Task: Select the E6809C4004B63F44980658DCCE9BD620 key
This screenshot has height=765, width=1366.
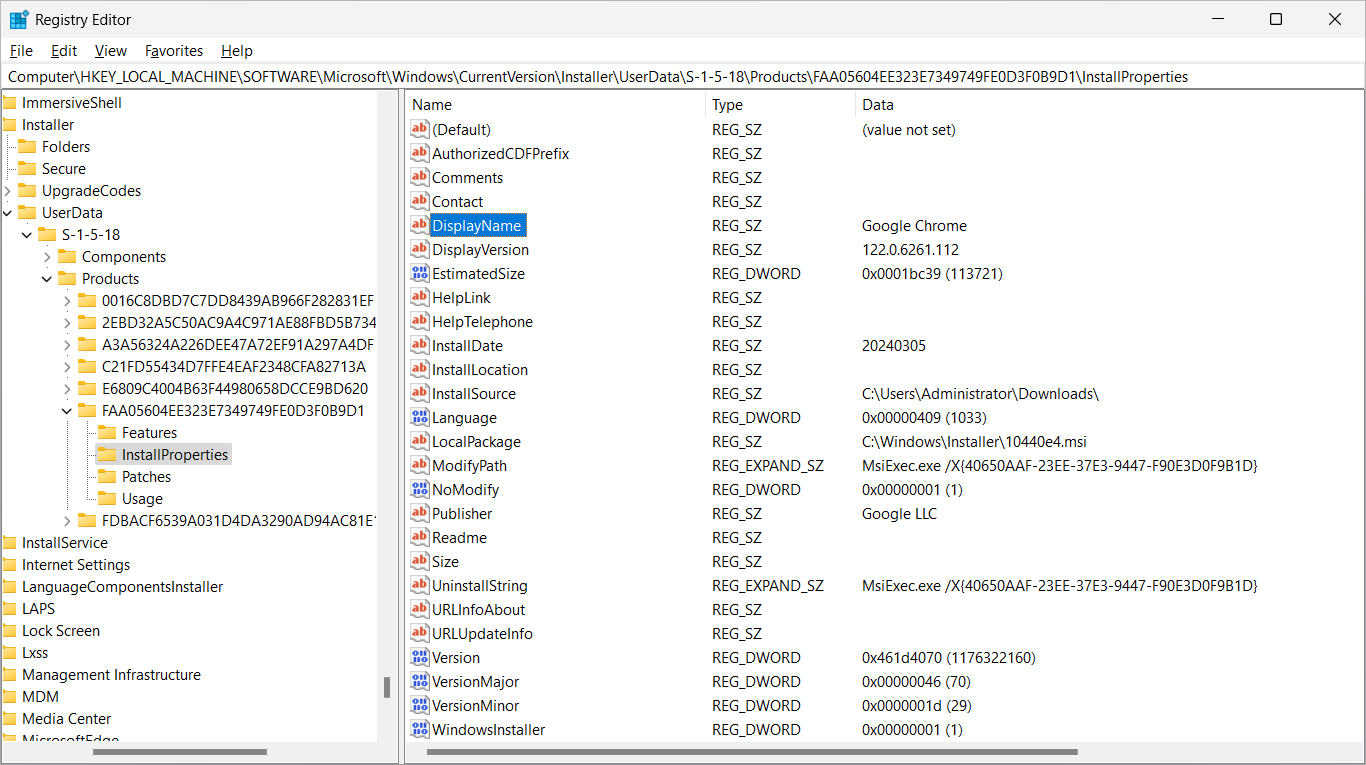Action: coord(235,388)
